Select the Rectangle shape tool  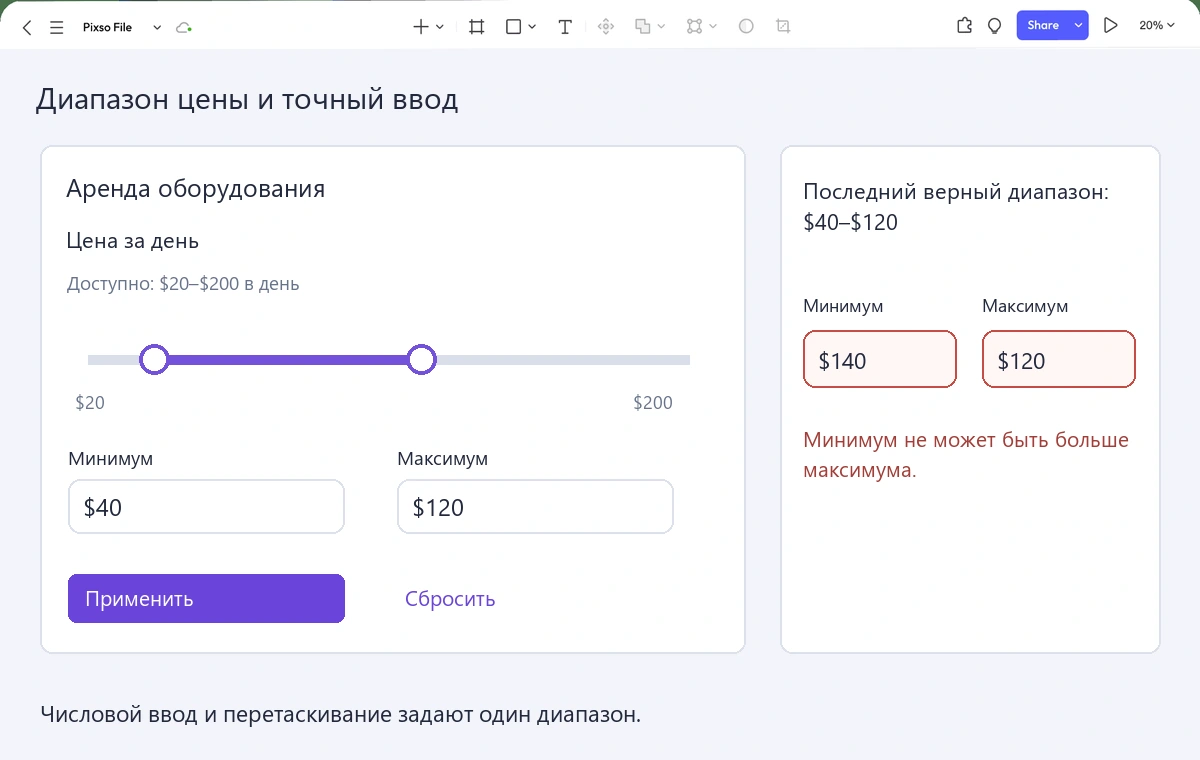tap(513, 27)
